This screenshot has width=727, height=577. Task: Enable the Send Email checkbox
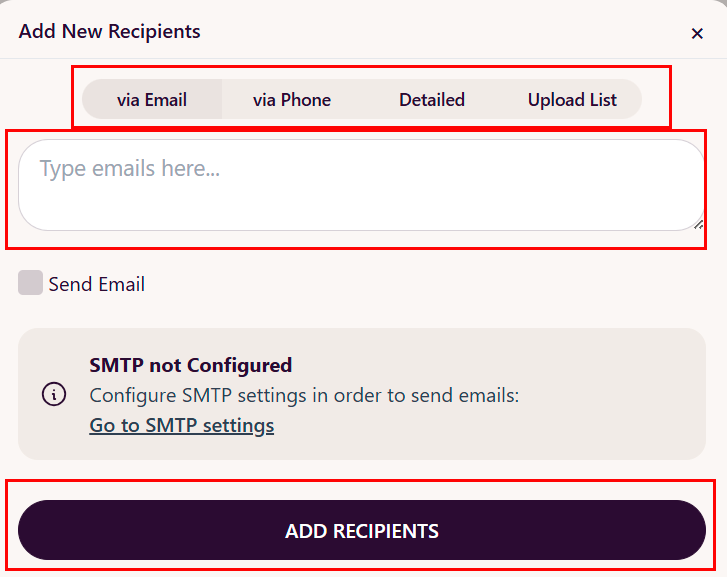31,283
